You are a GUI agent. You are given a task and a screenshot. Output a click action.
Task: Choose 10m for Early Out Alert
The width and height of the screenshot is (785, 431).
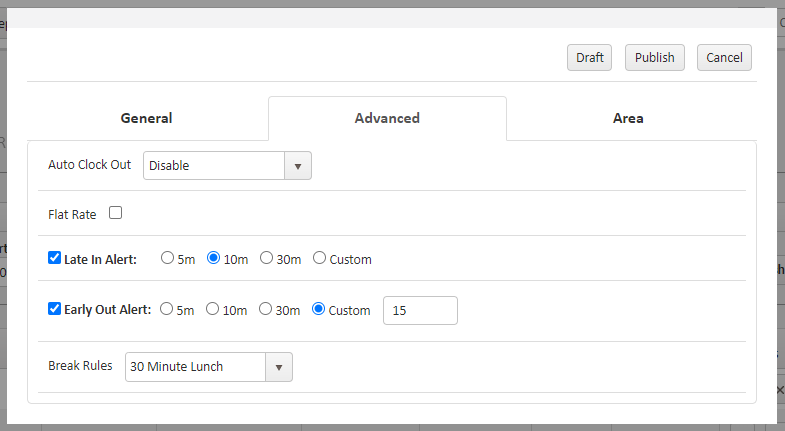click(x=213, y=309)
